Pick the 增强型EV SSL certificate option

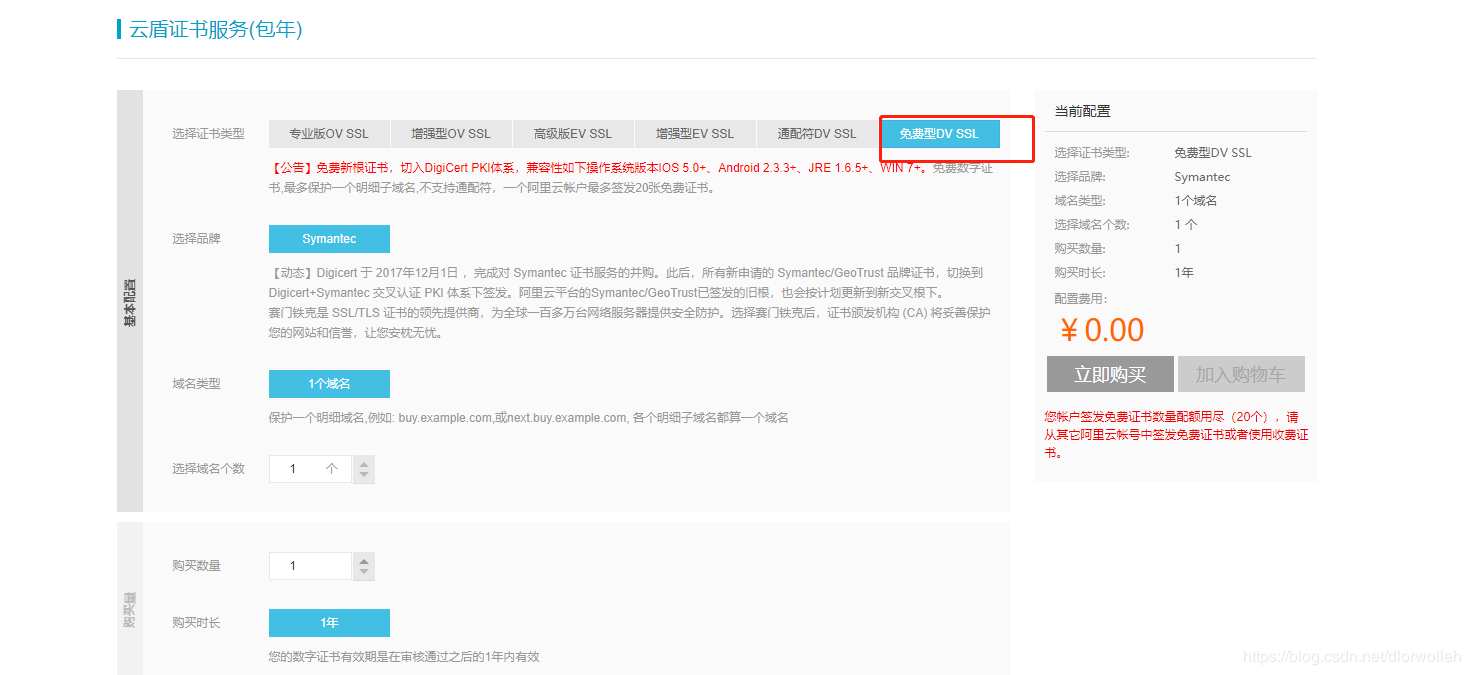click(x=695, y=134)
